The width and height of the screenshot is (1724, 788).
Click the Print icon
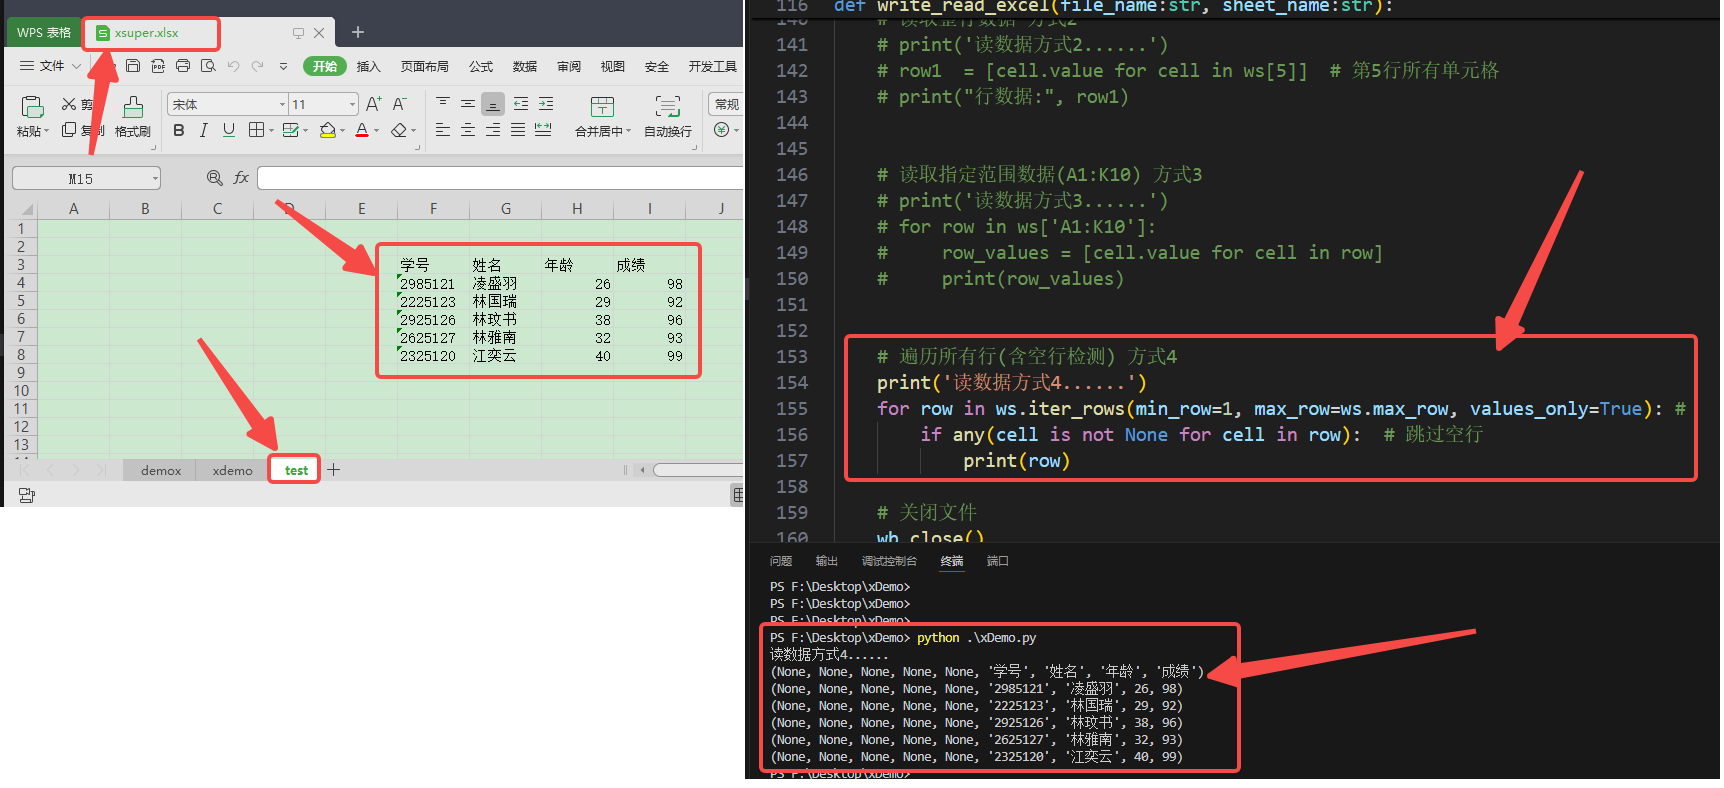[182, 66]
